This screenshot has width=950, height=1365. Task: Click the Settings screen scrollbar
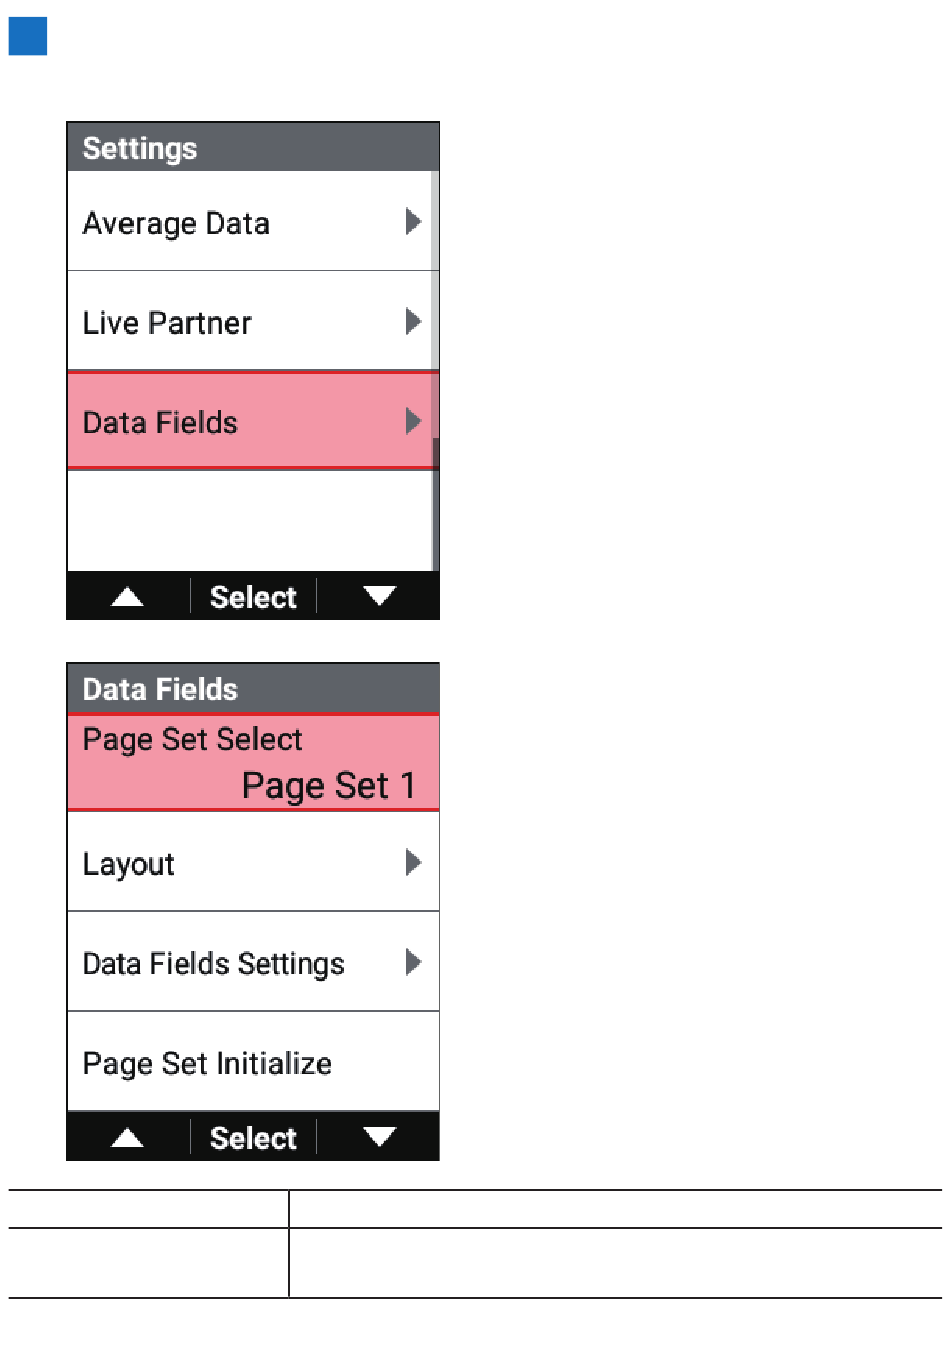point(435,371)
